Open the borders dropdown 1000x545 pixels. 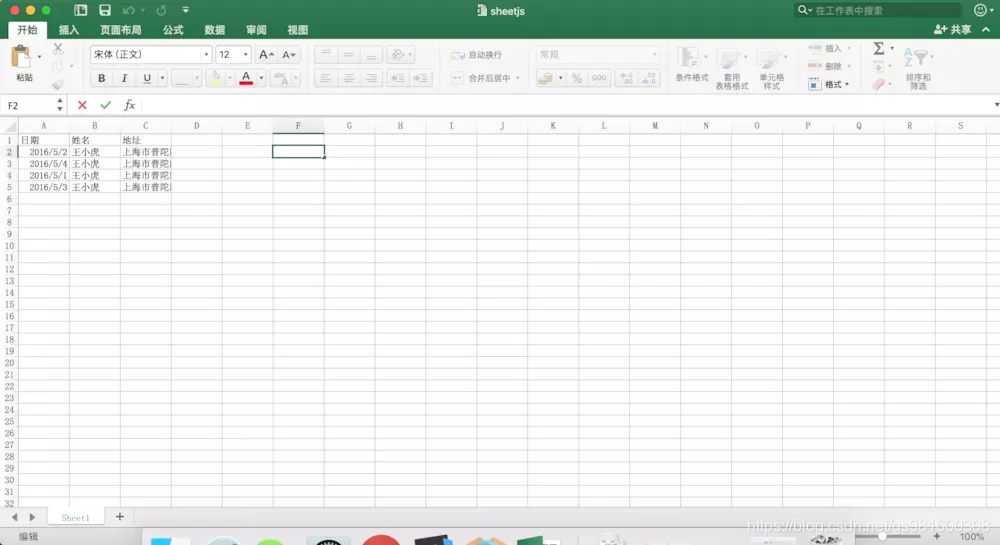click(x=196, y=78)
